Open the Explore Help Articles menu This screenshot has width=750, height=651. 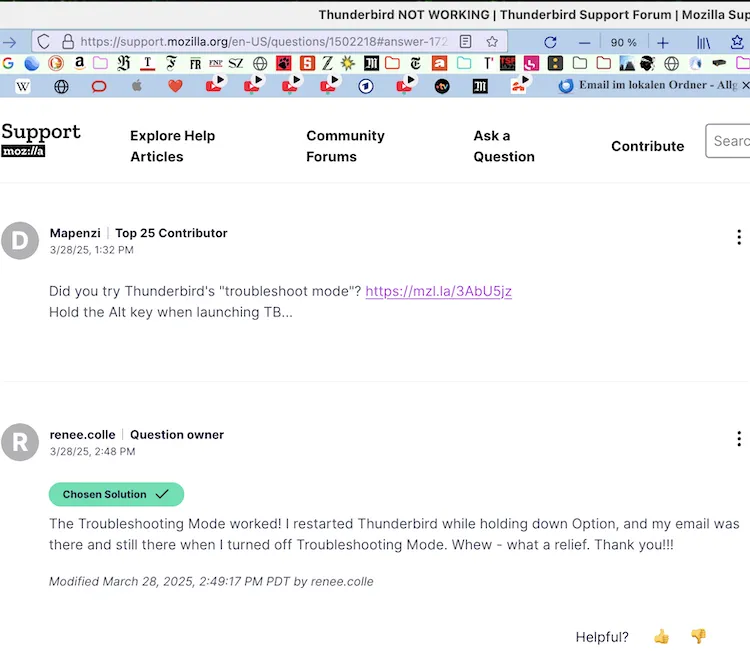click(x=173, y=146)
